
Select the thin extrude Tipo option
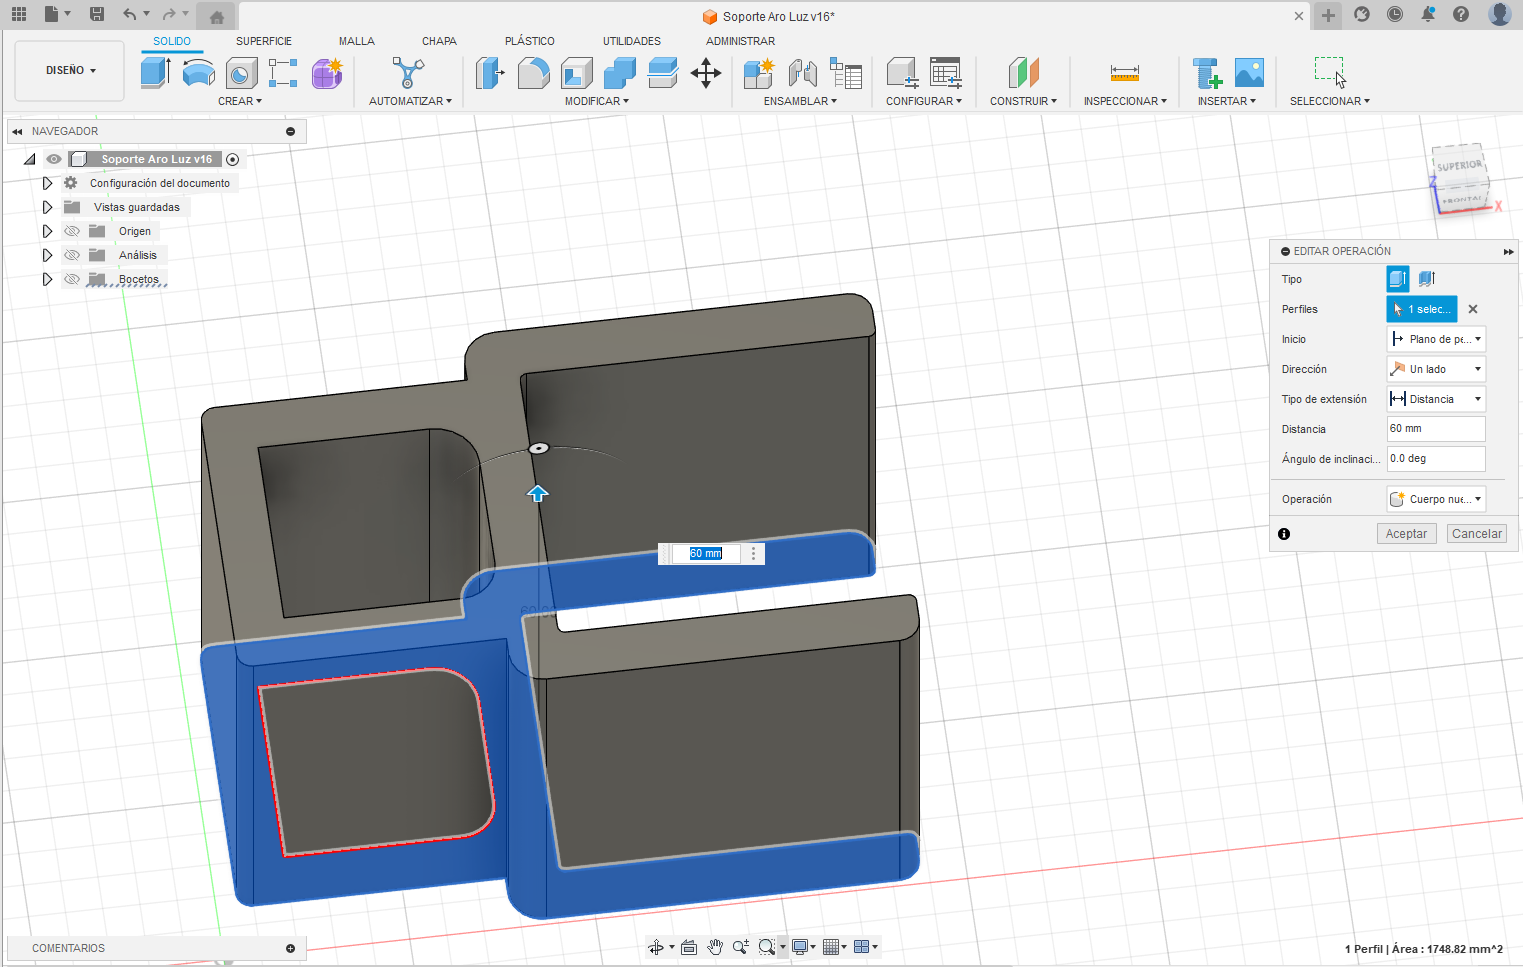tap(1427, 279)
